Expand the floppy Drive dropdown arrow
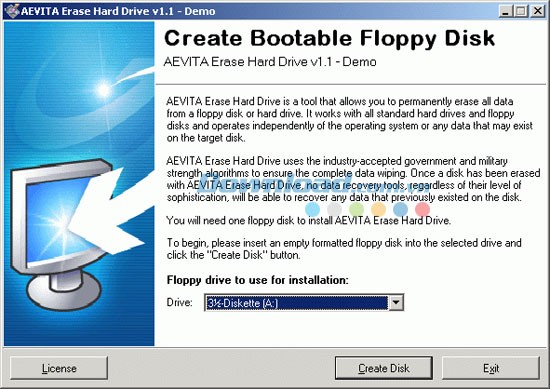550x389 pixels. tap(396, 302)
